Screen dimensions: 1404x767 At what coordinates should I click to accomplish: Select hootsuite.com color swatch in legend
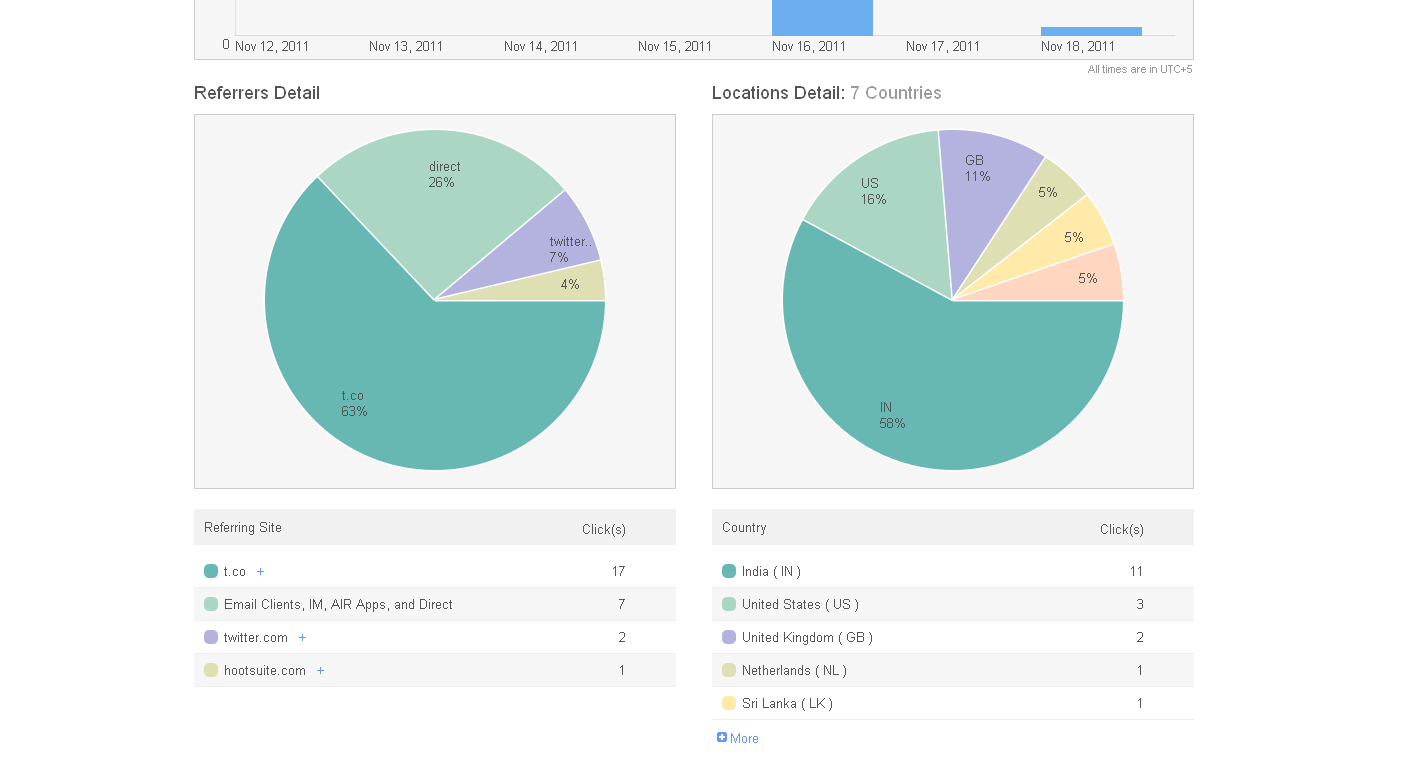coord(211,670)
